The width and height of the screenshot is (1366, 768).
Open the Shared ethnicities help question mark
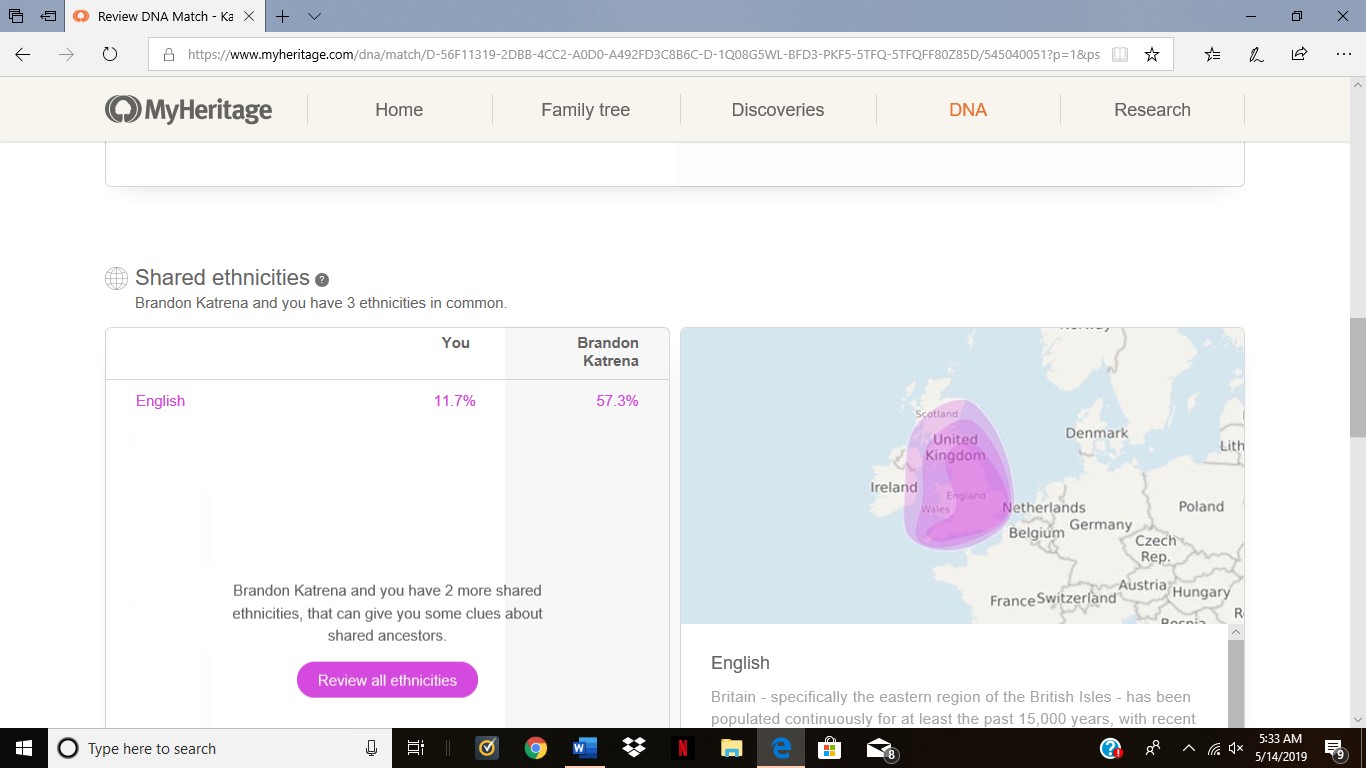(x=322, y=280)
